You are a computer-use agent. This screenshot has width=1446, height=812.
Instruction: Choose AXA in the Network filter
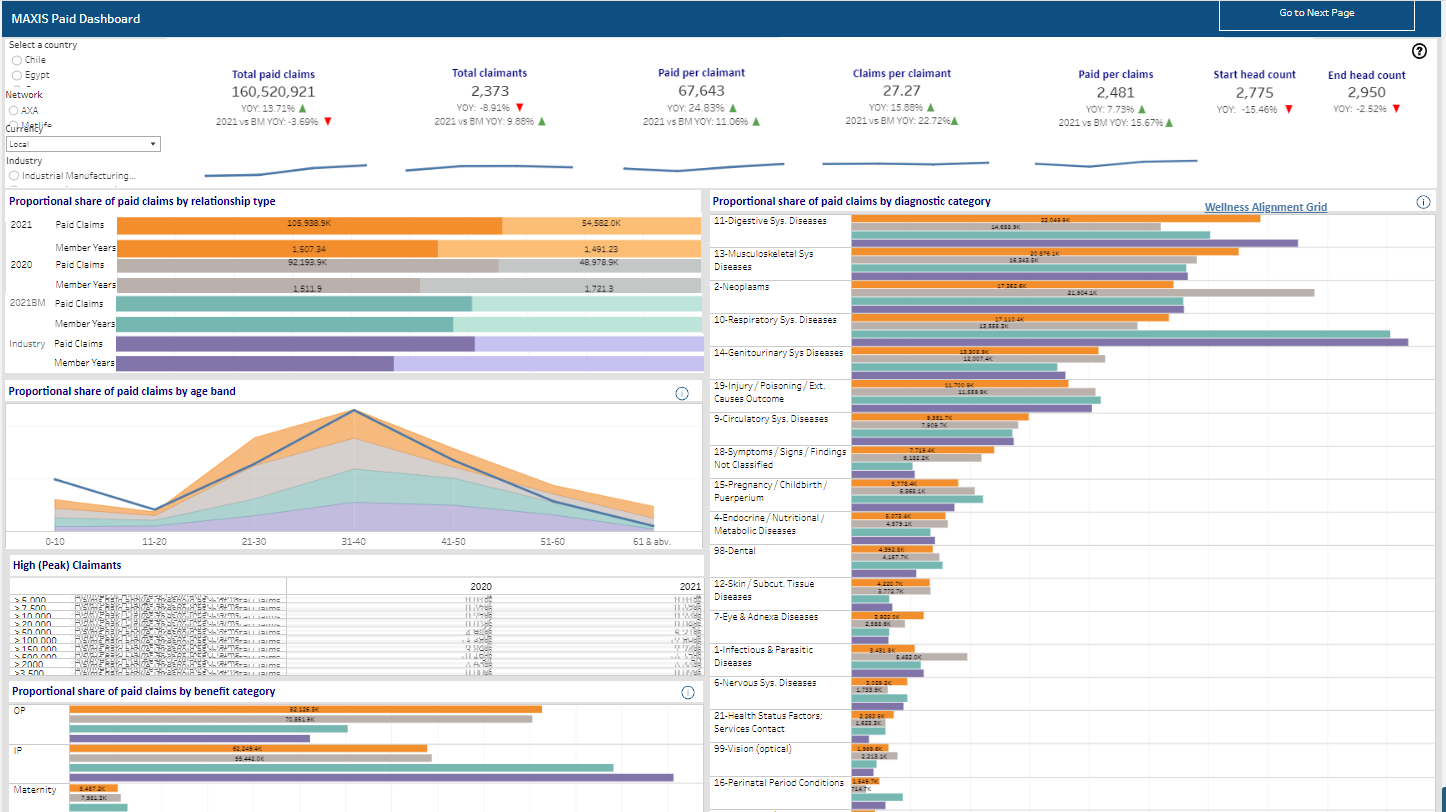[x=14, y=110]
